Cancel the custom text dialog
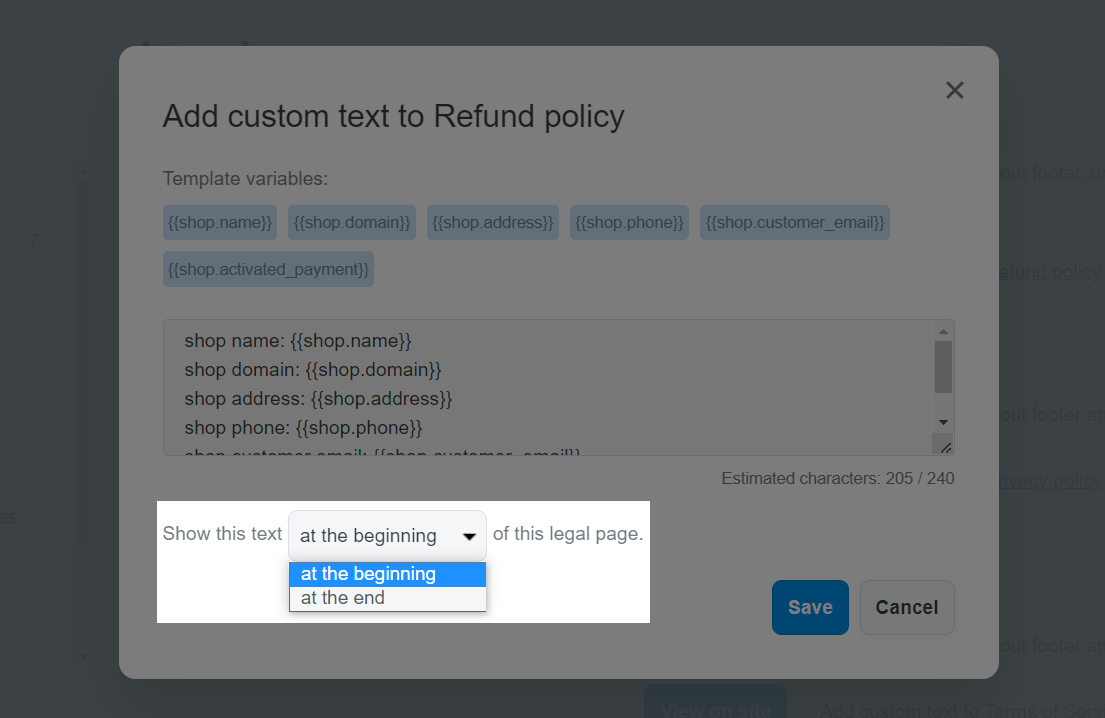Screen dimensions: 1105x718 point(907,607)
